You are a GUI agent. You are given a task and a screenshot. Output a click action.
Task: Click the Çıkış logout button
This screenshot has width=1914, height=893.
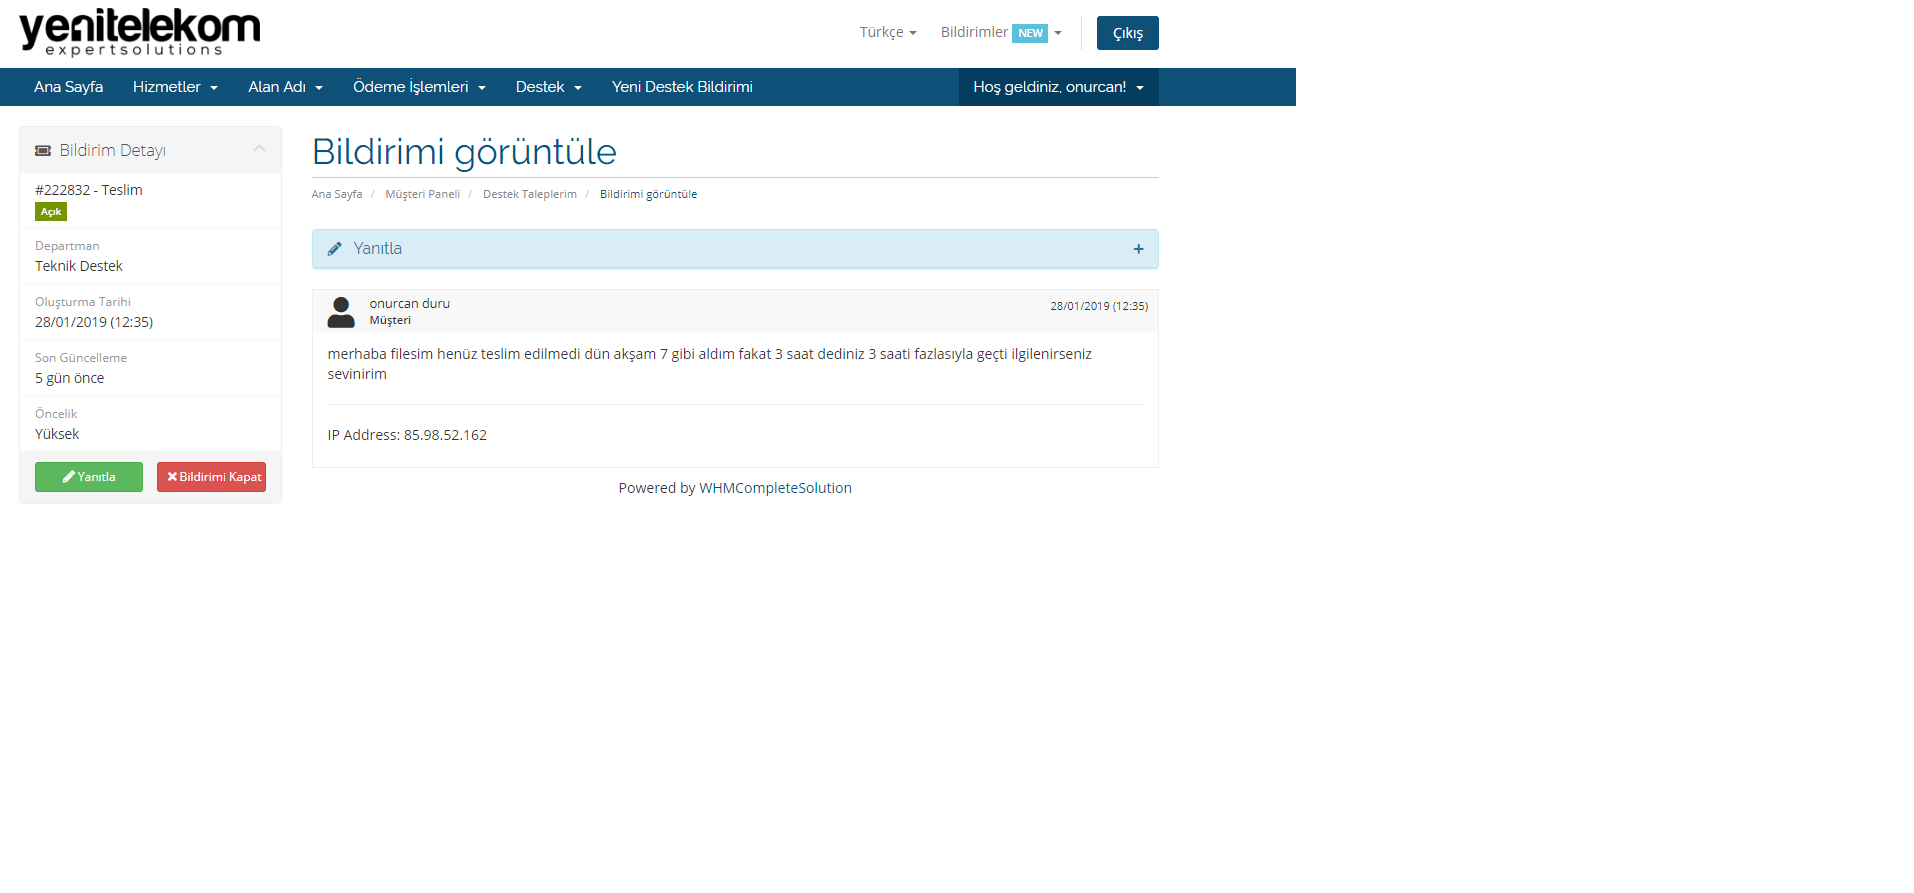[x=1127, y=33]
